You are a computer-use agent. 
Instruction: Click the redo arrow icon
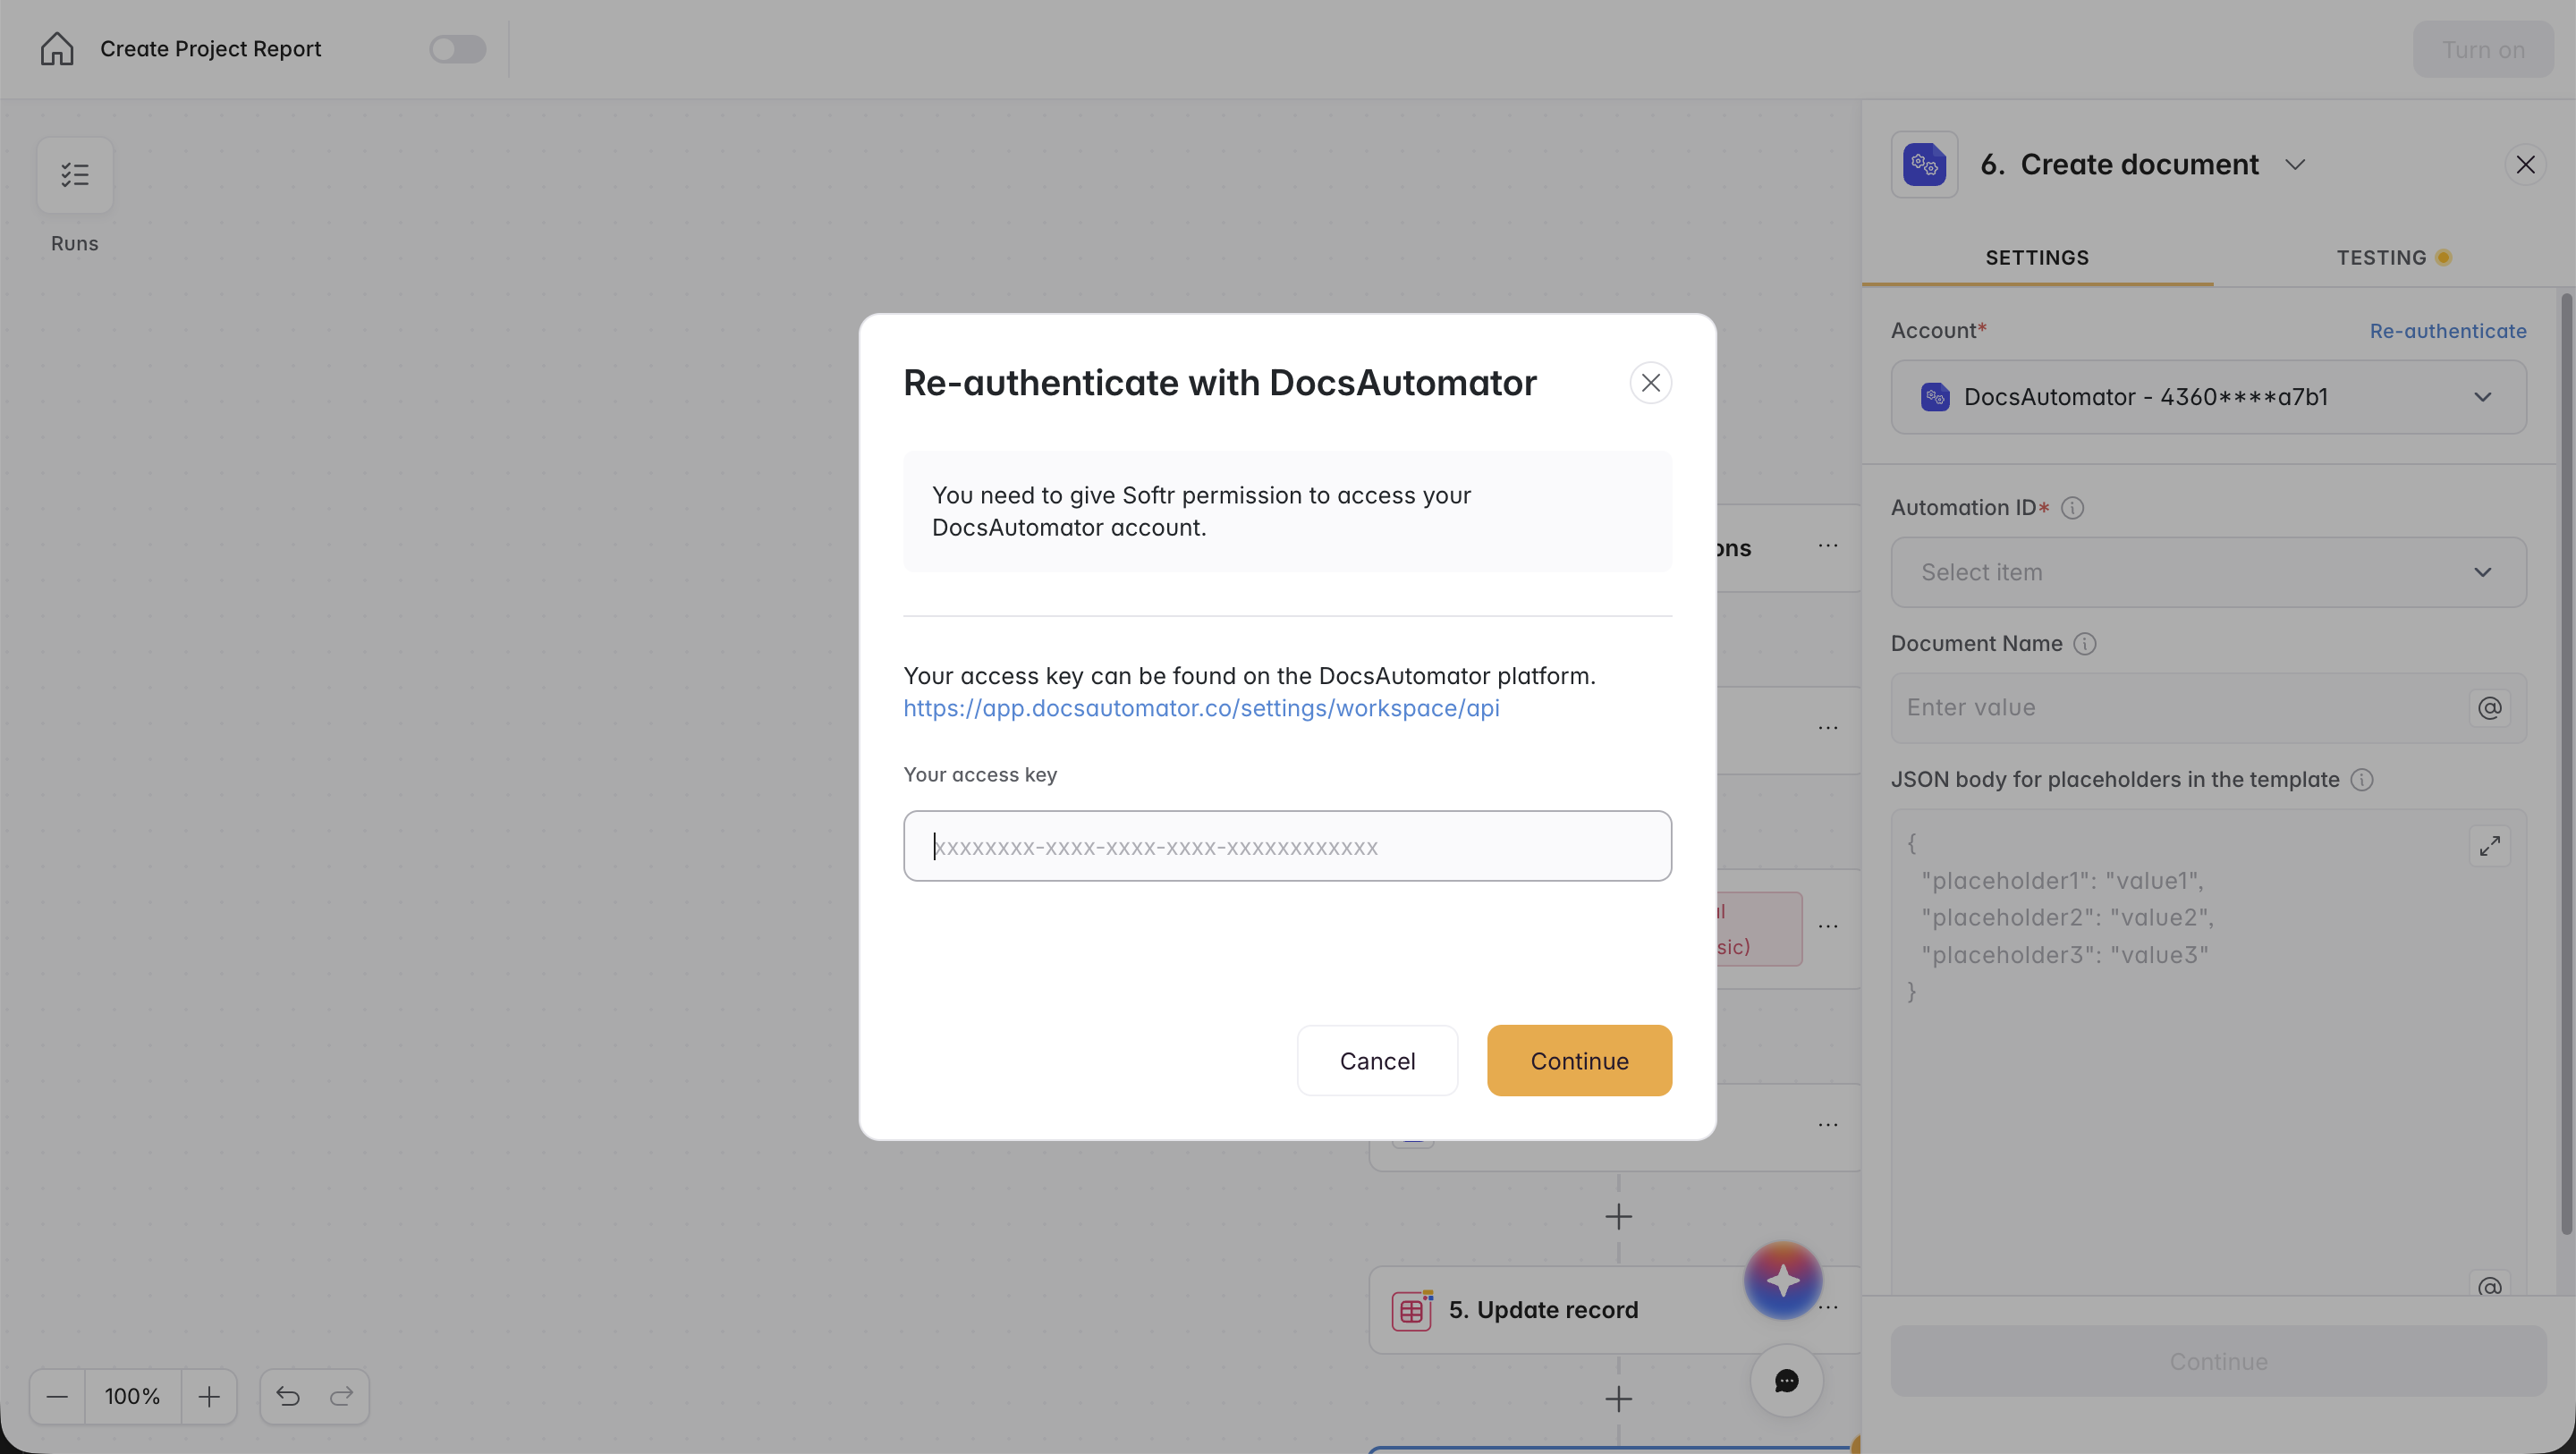tap(341, 1396)
